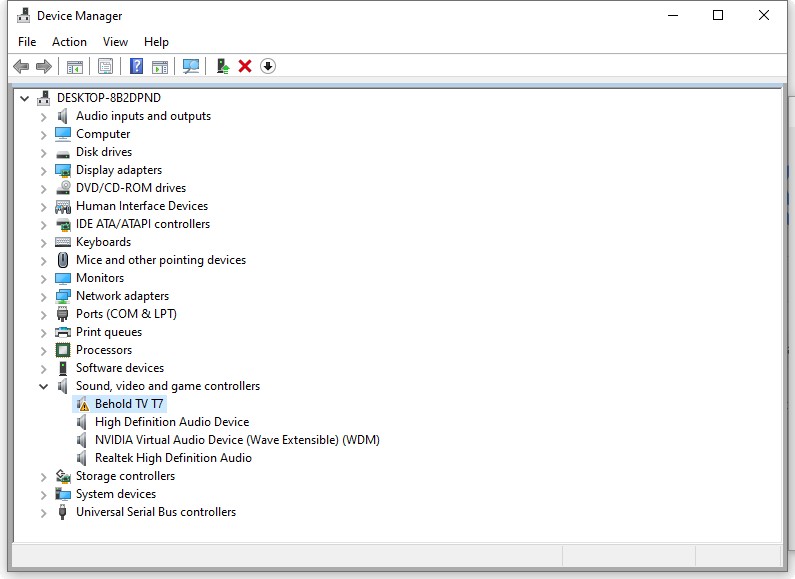795x579 pixels.
Task: Click the down-arrow Disable device icon
Action: [268, 66]
